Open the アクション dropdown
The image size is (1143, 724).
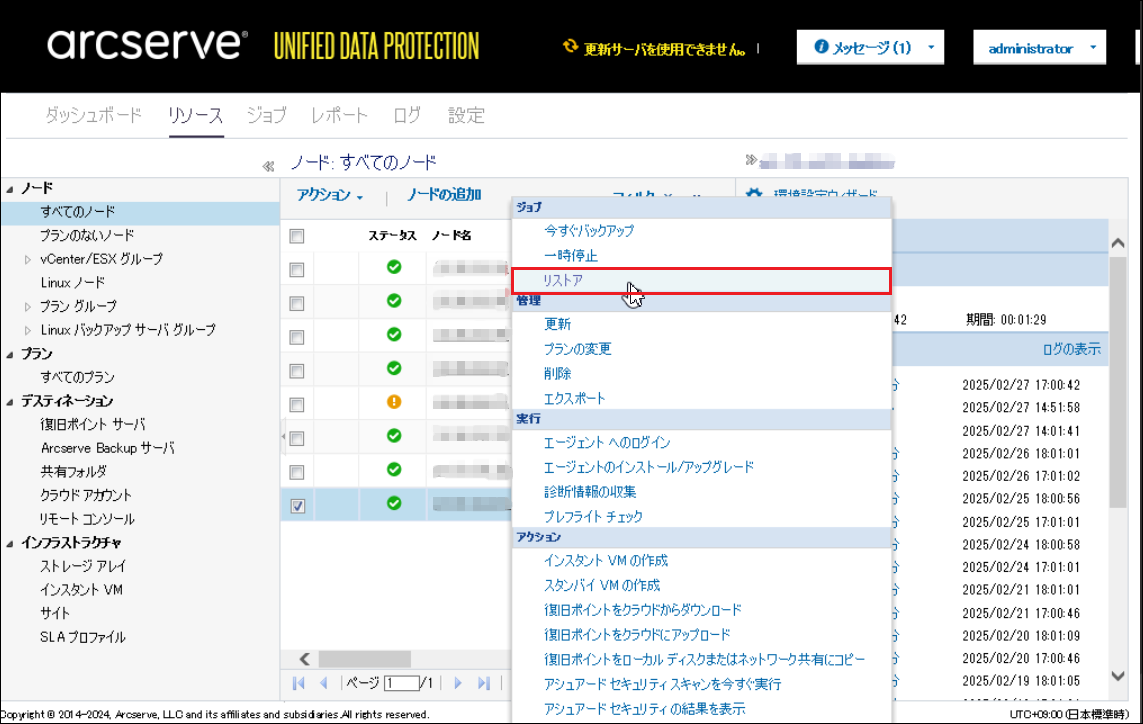coord(329,195)
